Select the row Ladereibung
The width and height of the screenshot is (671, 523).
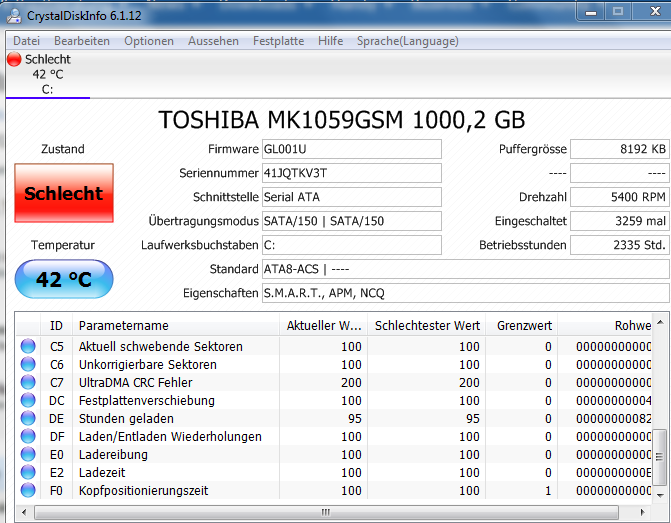[334, 454]
